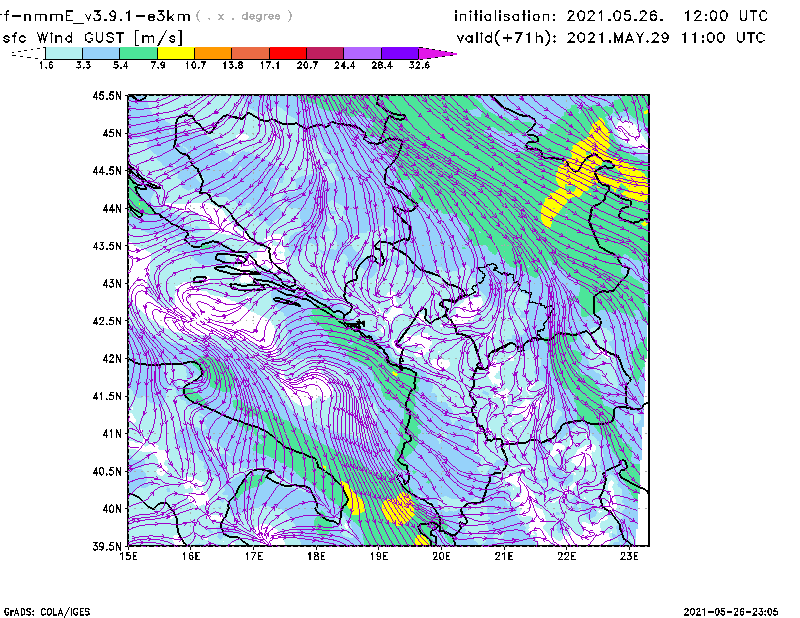Click the red 17.1–20.7 legend swatch
800x618 pixels.
pos(288,53)
